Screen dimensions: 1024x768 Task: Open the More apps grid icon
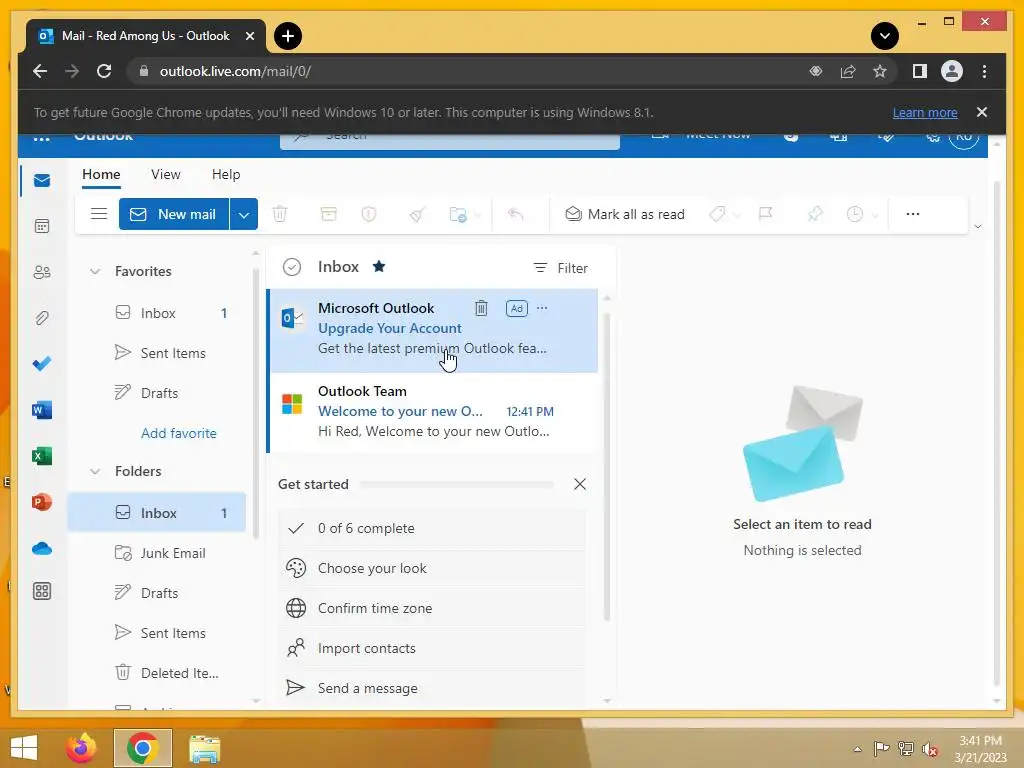42,592
